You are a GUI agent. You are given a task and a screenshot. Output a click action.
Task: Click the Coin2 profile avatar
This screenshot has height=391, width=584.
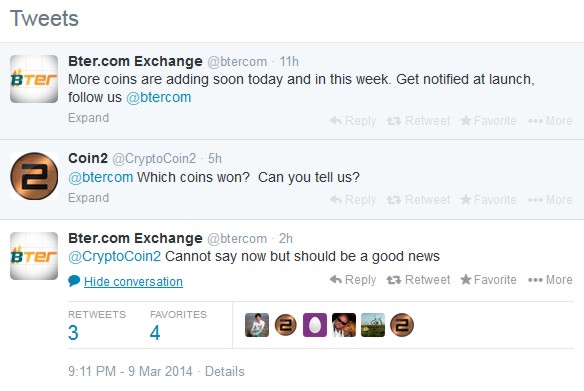pos(34,176)
